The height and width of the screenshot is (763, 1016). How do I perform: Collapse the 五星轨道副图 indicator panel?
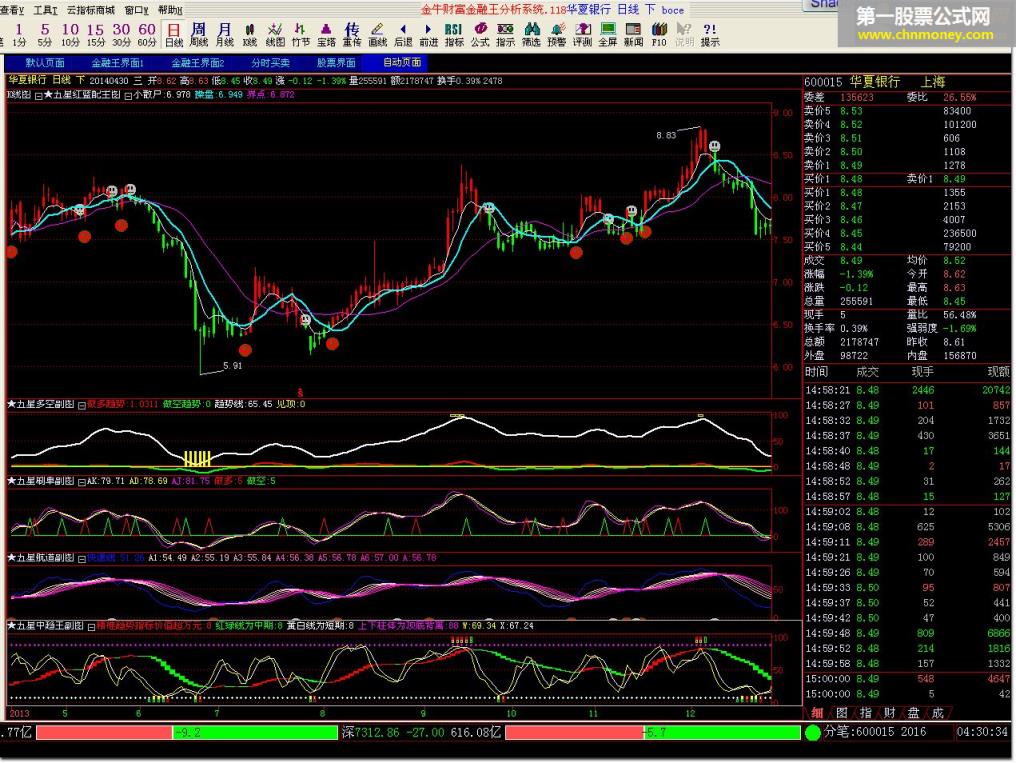[x=82, y=558]
